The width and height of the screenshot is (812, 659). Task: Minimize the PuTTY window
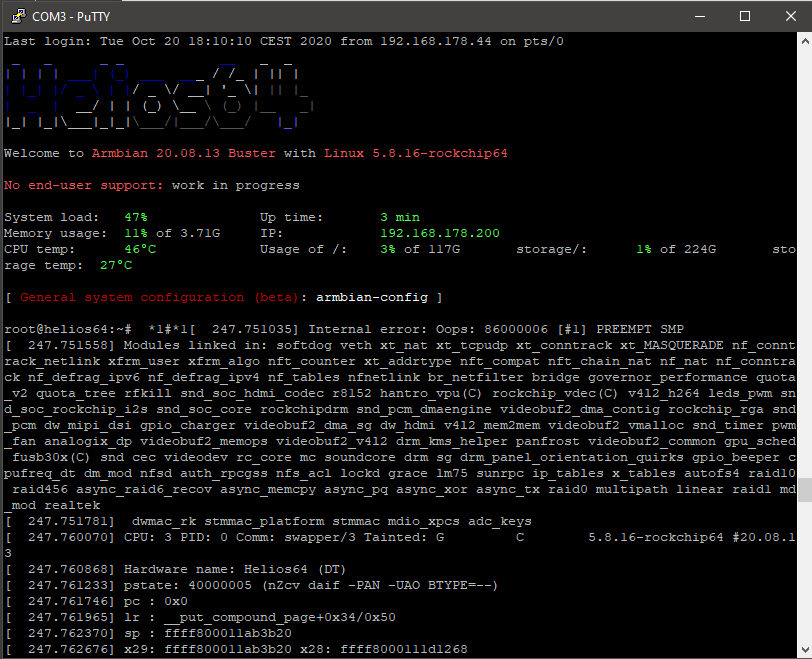700,16
